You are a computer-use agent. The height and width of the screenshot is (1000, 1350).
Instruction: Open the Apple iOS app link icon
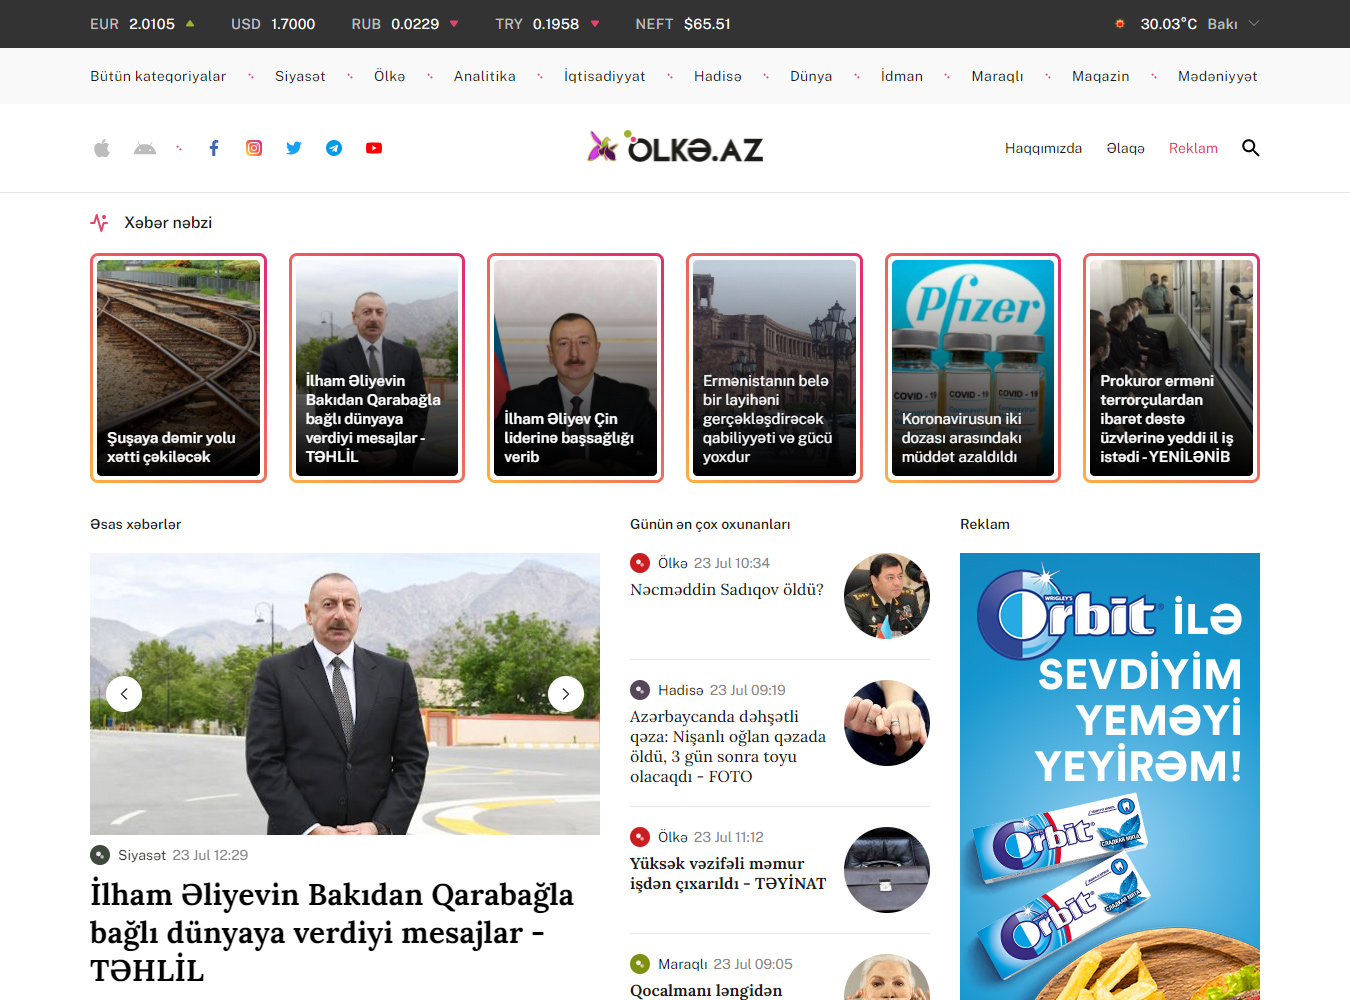pyautogui.click(x=102, y=148)
